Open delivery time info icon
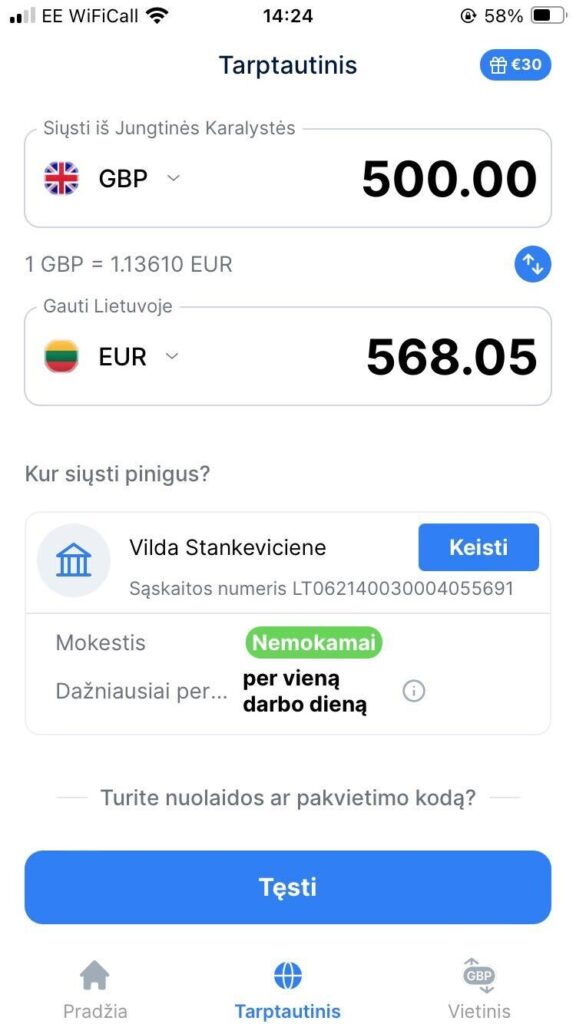 click(413, 691)
